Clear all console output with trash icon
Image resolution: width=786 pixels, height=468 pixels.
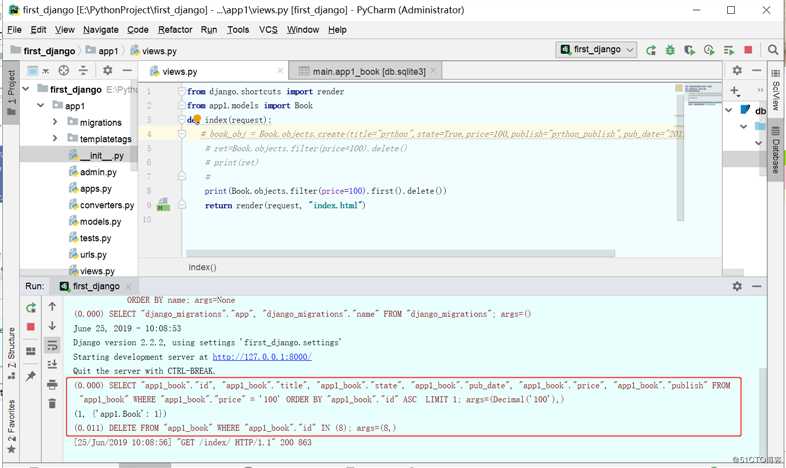(x=52, y=403)
